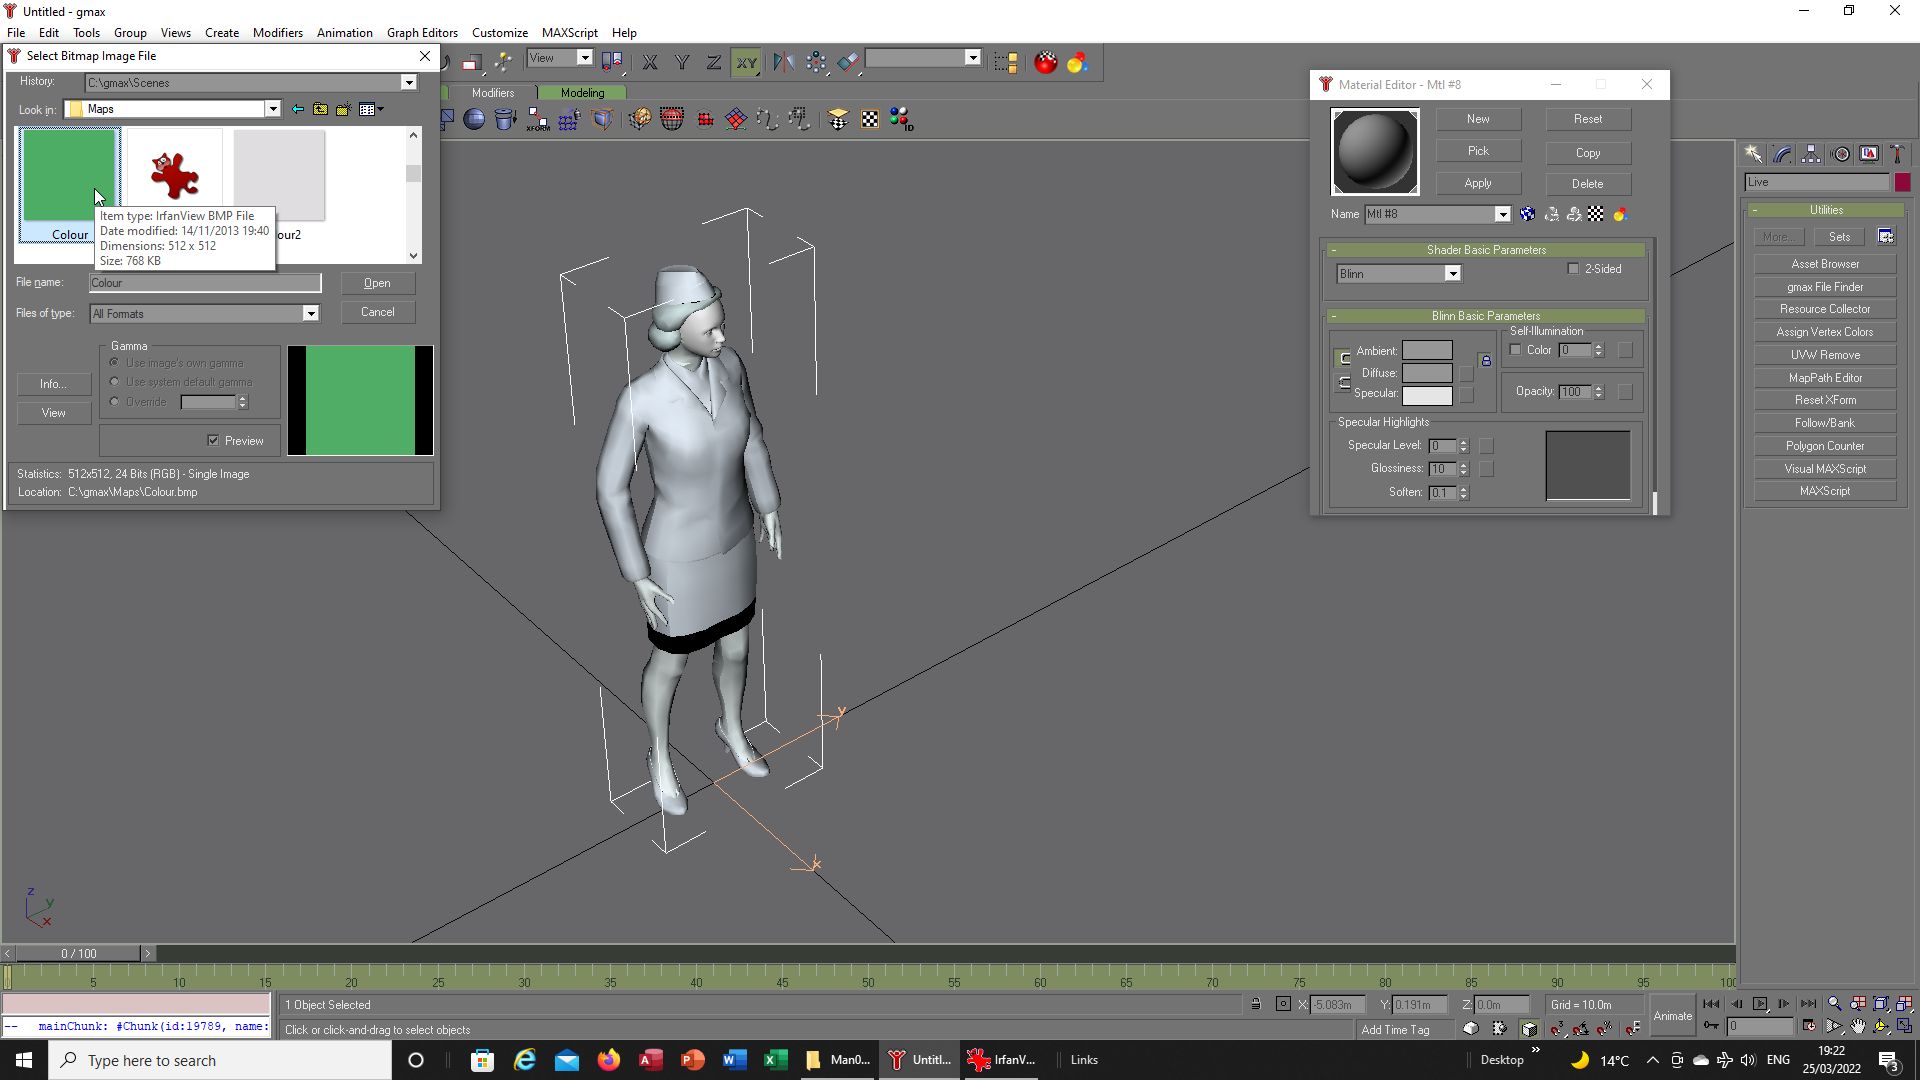1920x1080 pixels.
Task: Select the XY plane restriction button
Action: coord(746,62)
